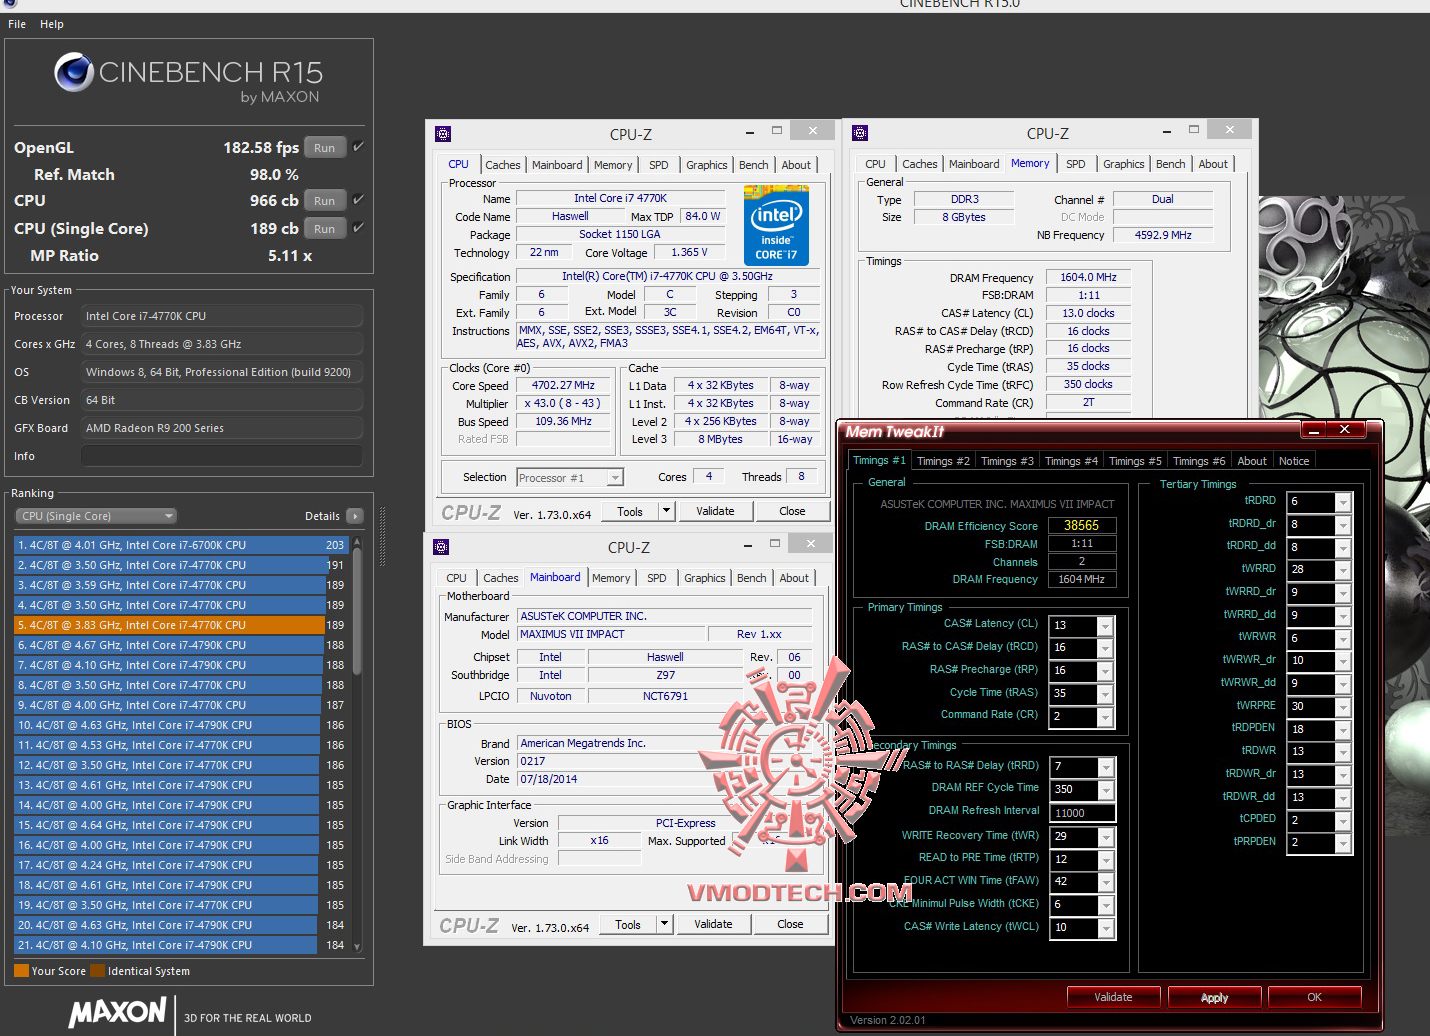Toggle the OpenGL test checkbox
Screen dimensions: 1430x1036
(358, 147)
